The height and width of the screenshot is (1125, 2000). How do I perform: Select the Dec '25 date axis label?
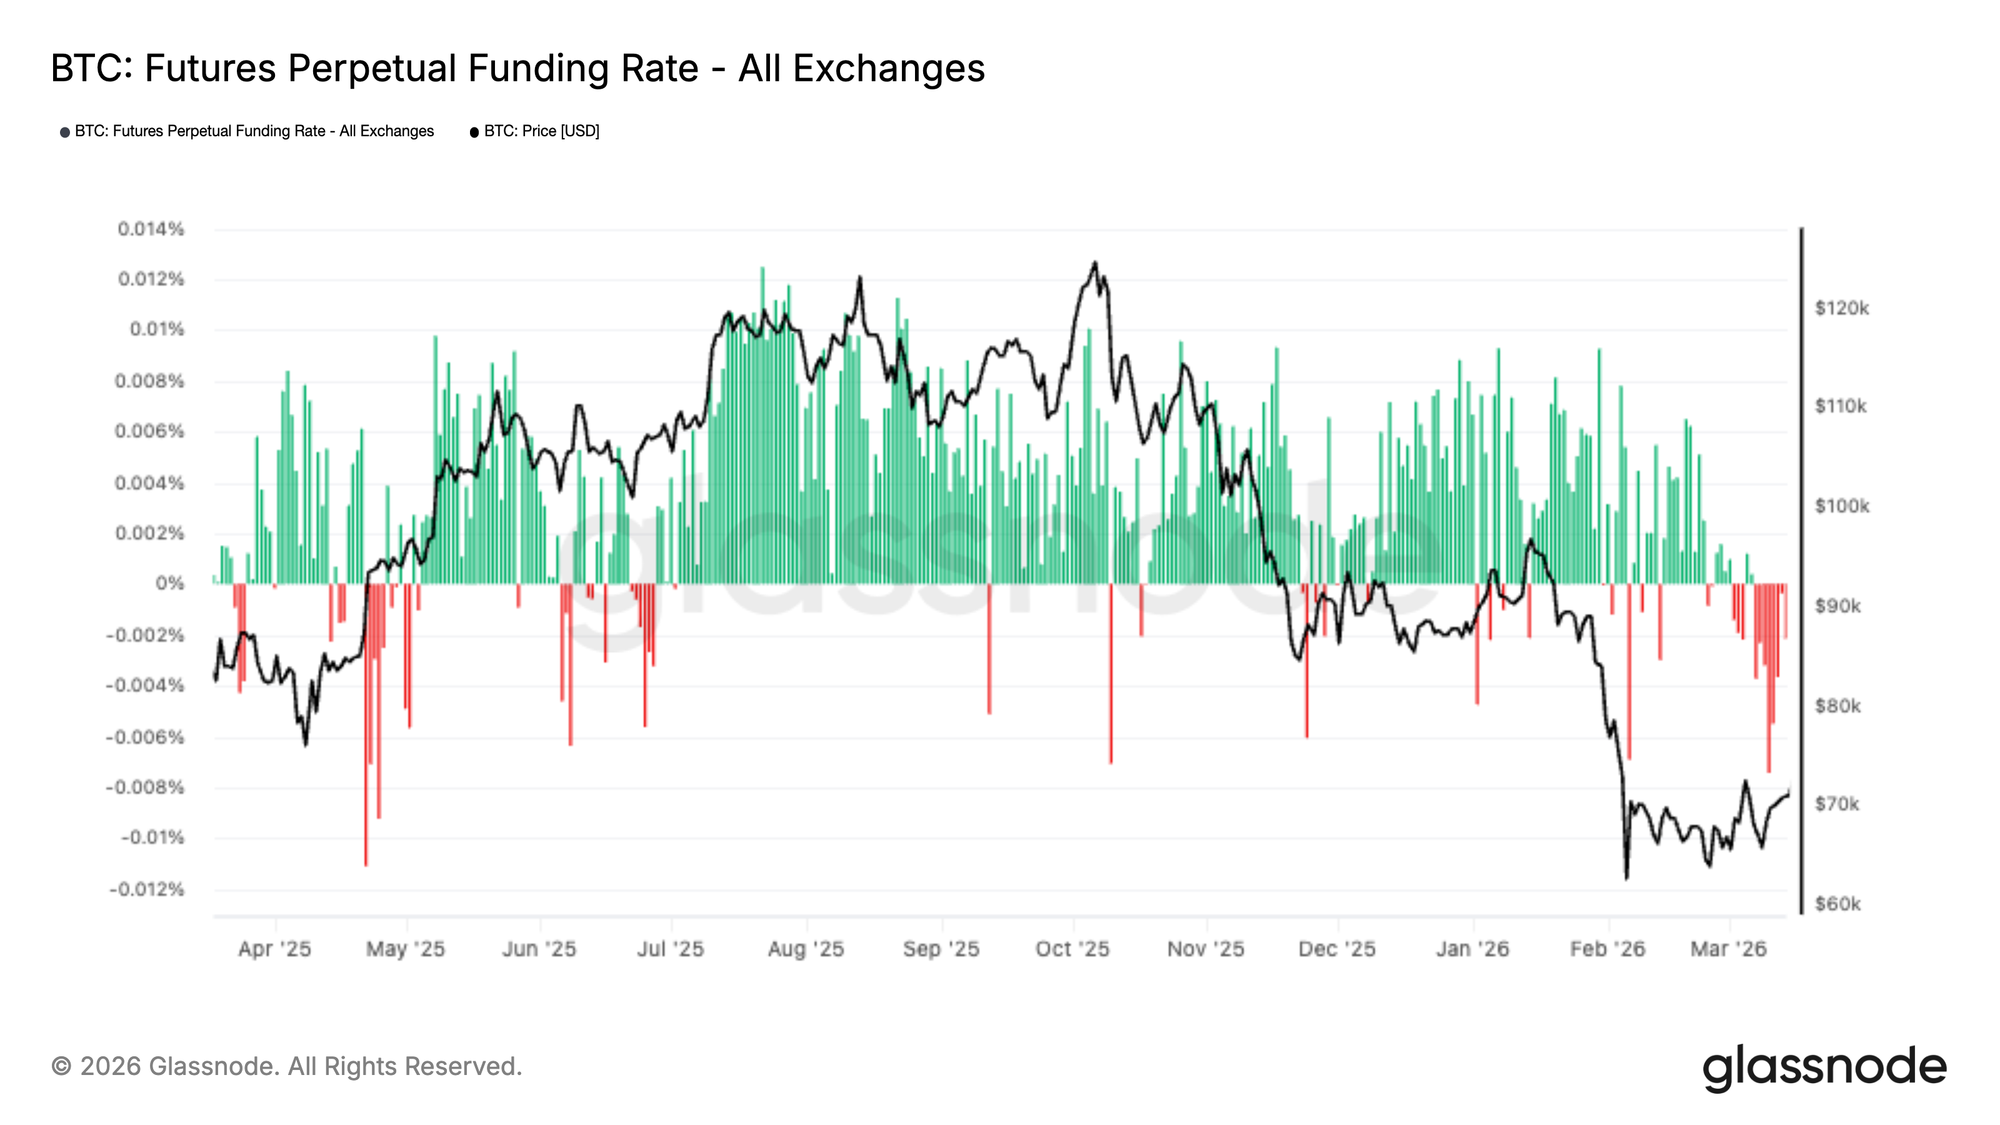[x=1336, y=949]
